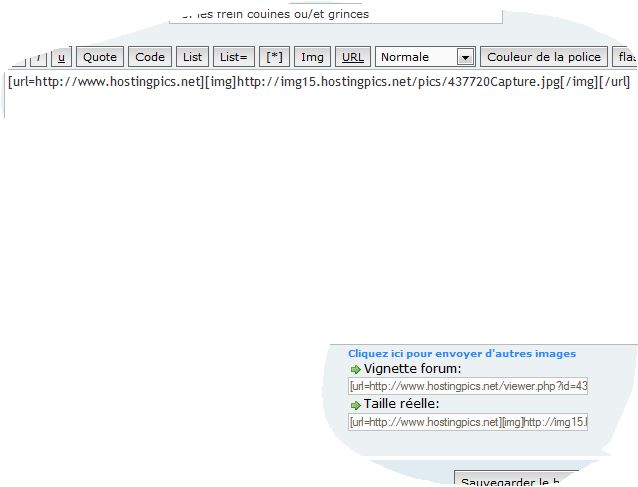Click the List button
638x487 pixels.
coord(192,57)
